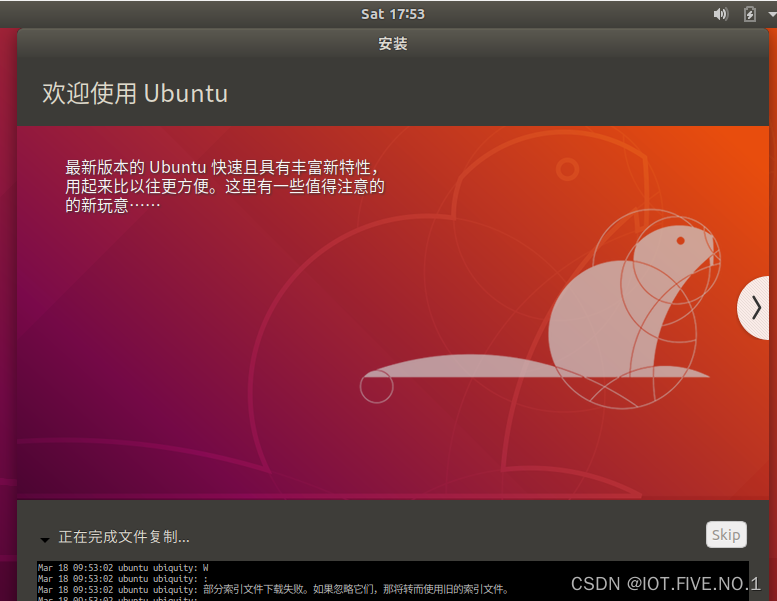Click the 欢迎使用 Ubuntu heading
777x601 pixels.
pyautogui.click(x=135, y=93)
